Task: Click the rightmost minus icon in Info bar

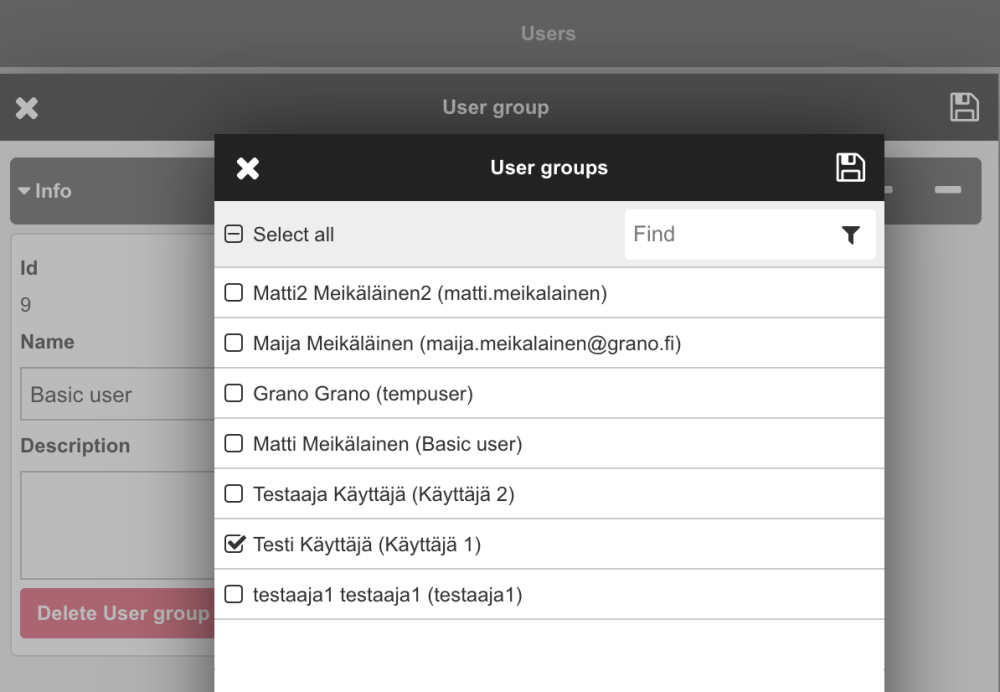Action: coord(948,190)
